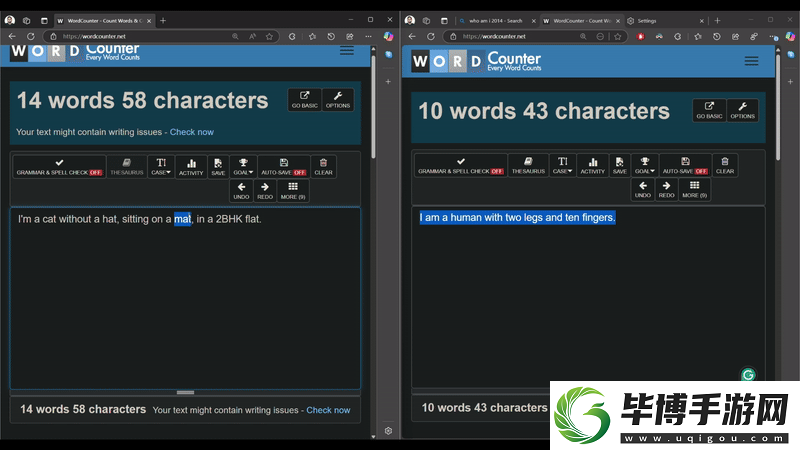Switch to the Settings tab in right browser
The width and height of the screenshot is (800, 450).
[665, 21]
